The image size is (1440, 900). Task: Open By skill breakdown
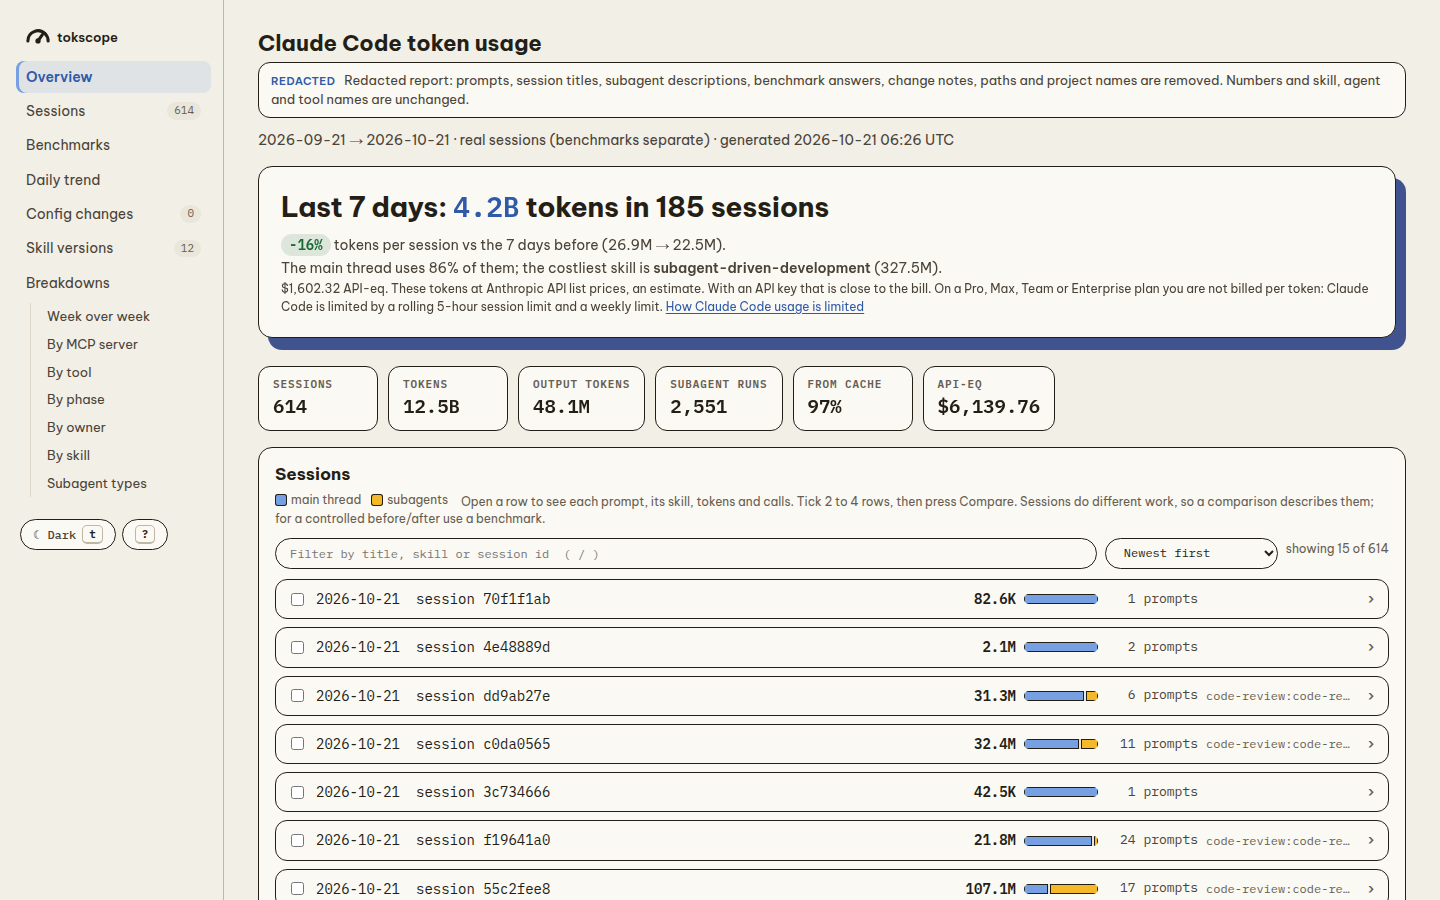pos(68,455)
